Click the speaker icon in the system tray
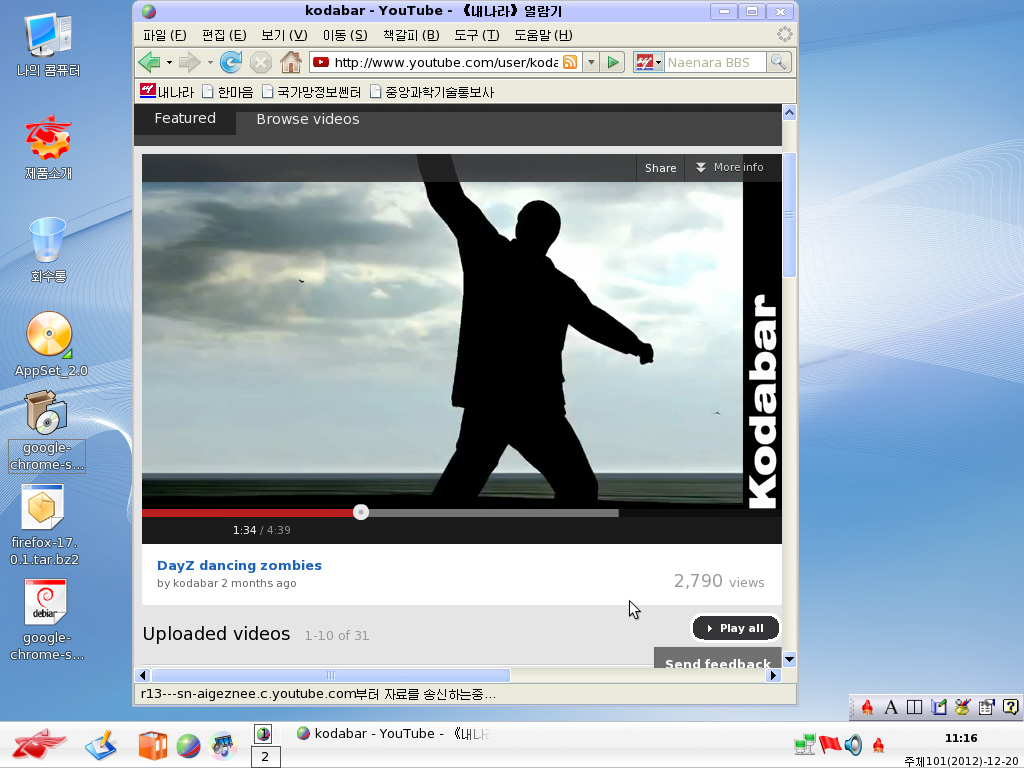The image size is (1024, 768). click(x=853, y=745)
